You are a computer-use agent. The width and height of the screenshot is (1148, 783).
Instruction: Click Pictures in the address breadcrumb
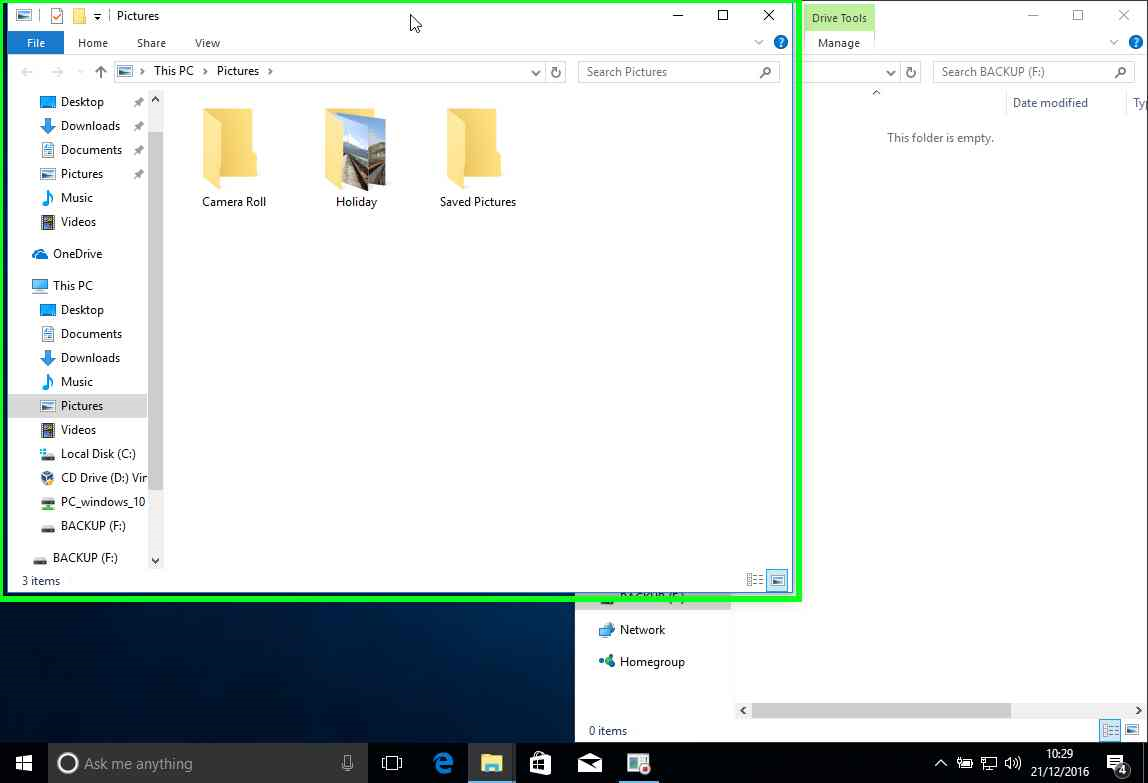[x=238, y=71]
